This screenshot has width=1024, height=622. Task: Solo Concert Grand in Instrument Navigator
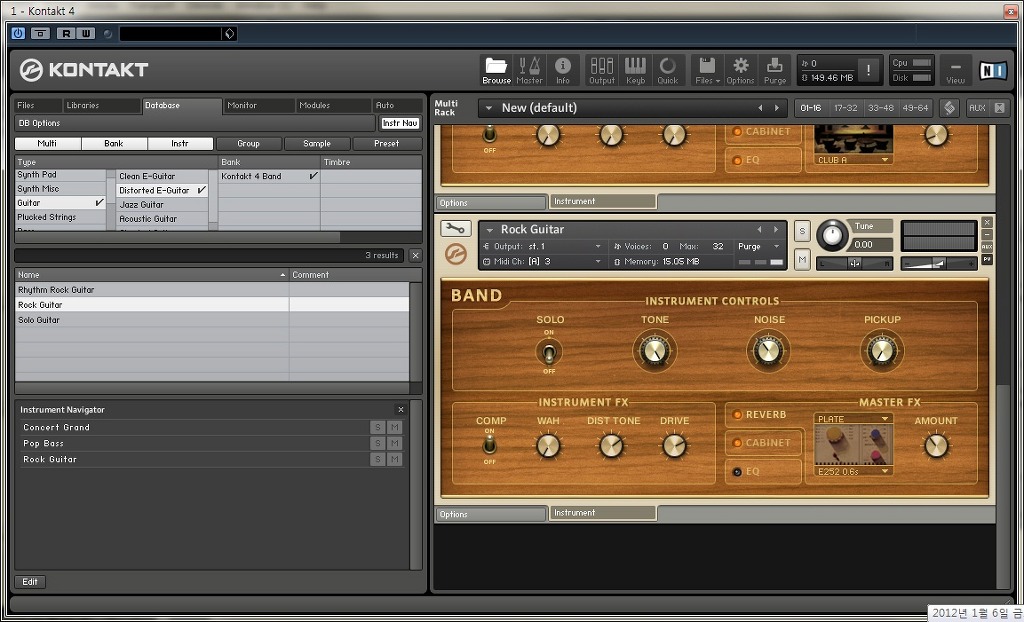(377, 427)
